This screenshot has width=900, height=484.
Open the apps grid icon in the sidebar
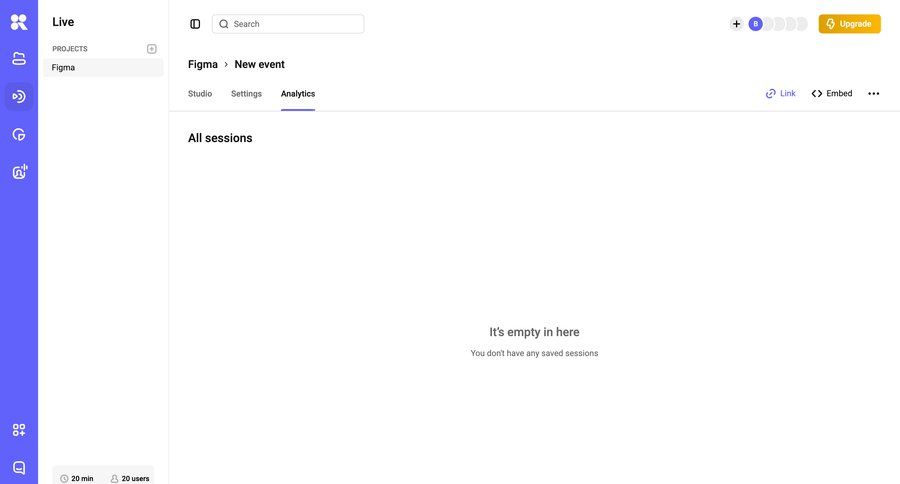[x=19, y=430]
